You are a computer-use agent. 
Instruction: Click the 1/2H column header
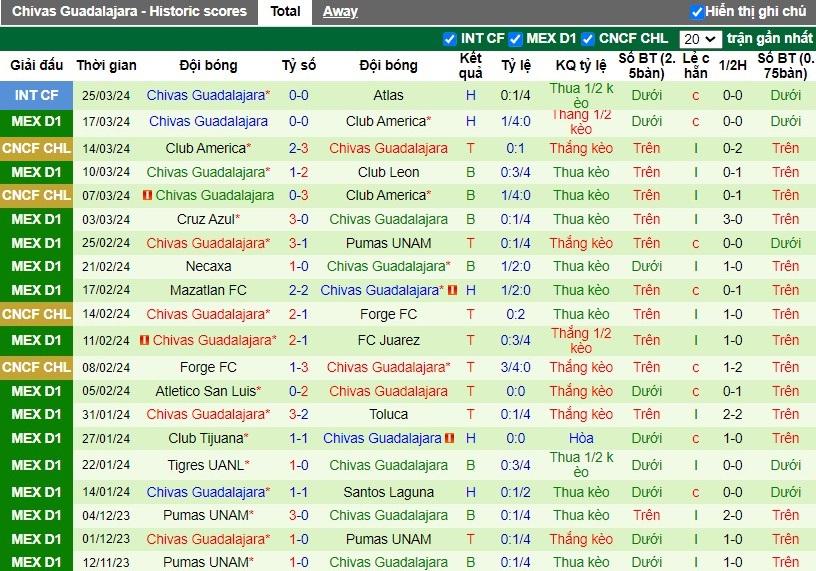pos(732,66)
